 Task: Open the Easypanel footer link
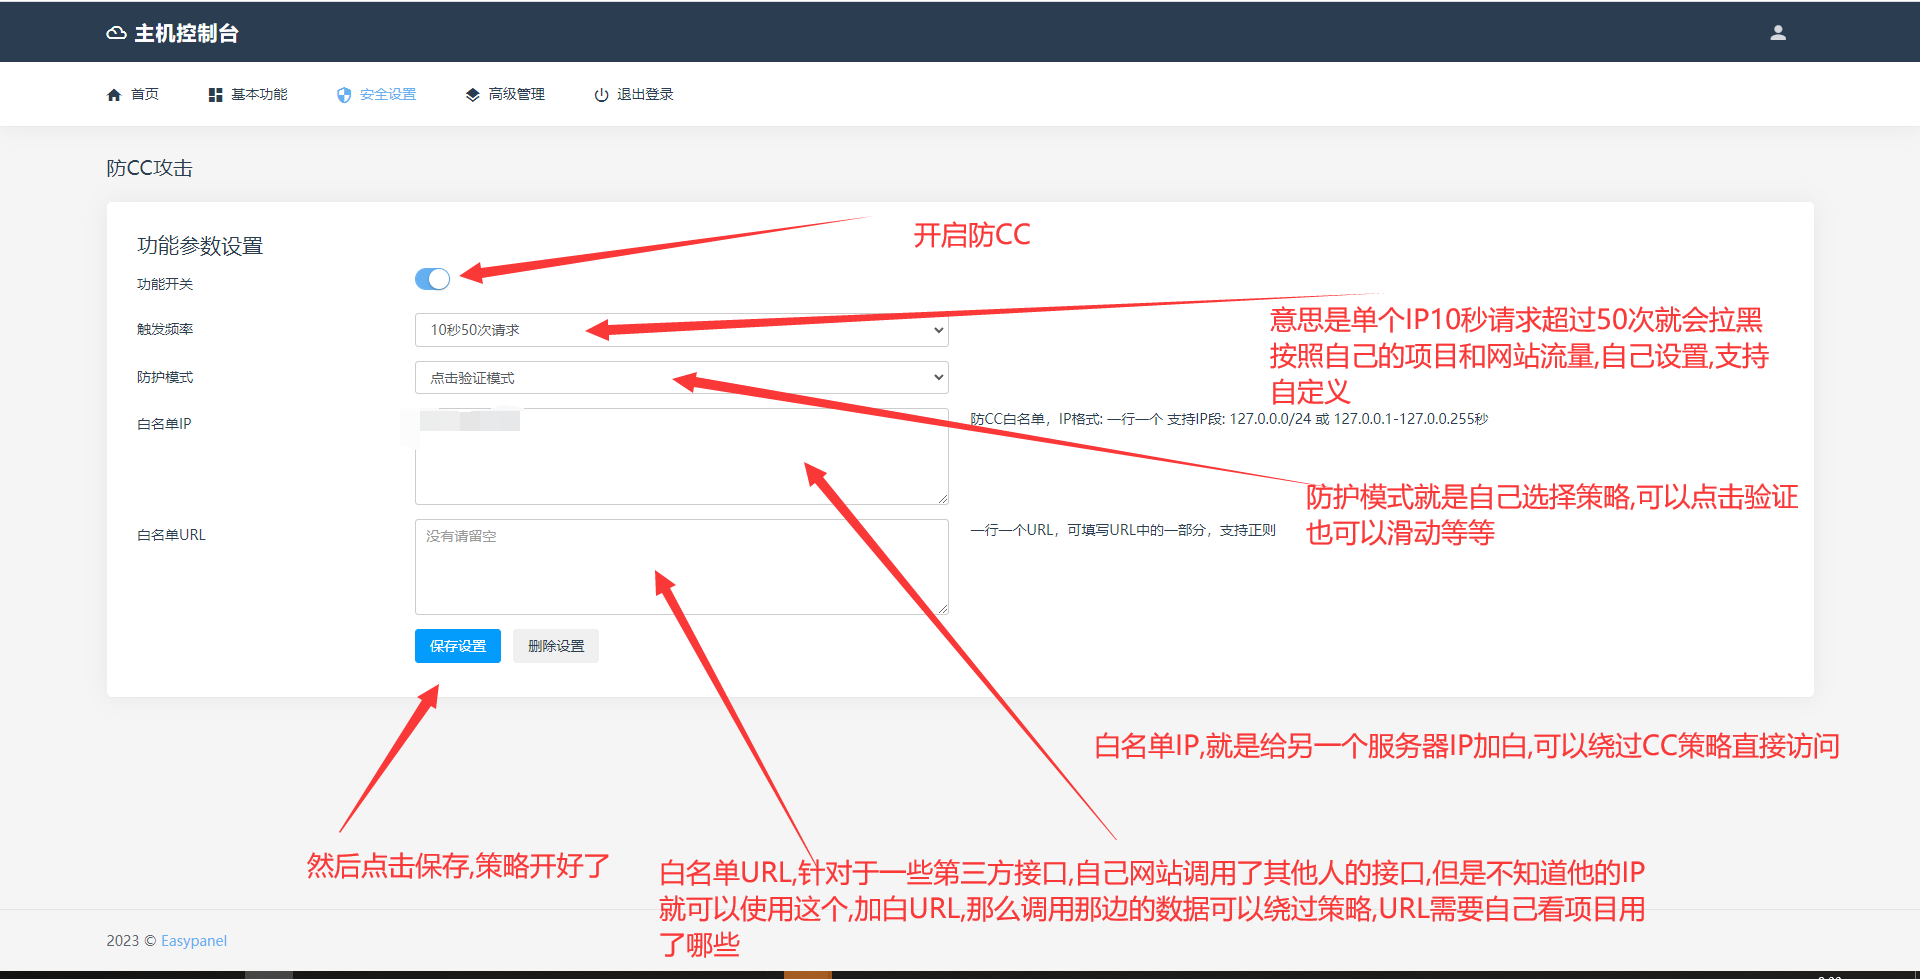point(194,941)
